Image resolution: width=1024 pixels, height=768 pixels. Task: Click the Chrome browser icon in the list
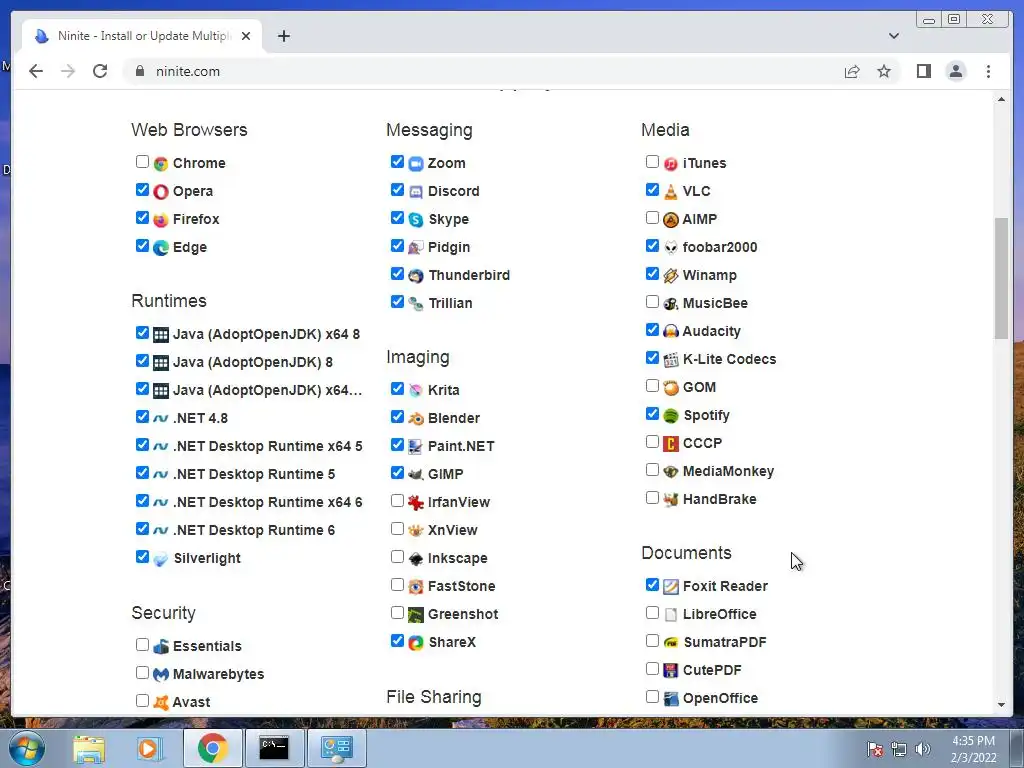[x=161, y=164]
